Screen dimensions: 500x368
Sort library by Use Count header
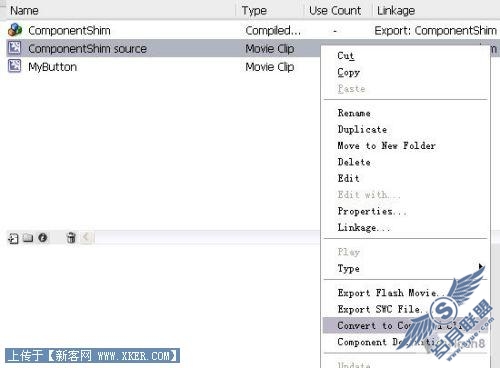tap(335, 10)
